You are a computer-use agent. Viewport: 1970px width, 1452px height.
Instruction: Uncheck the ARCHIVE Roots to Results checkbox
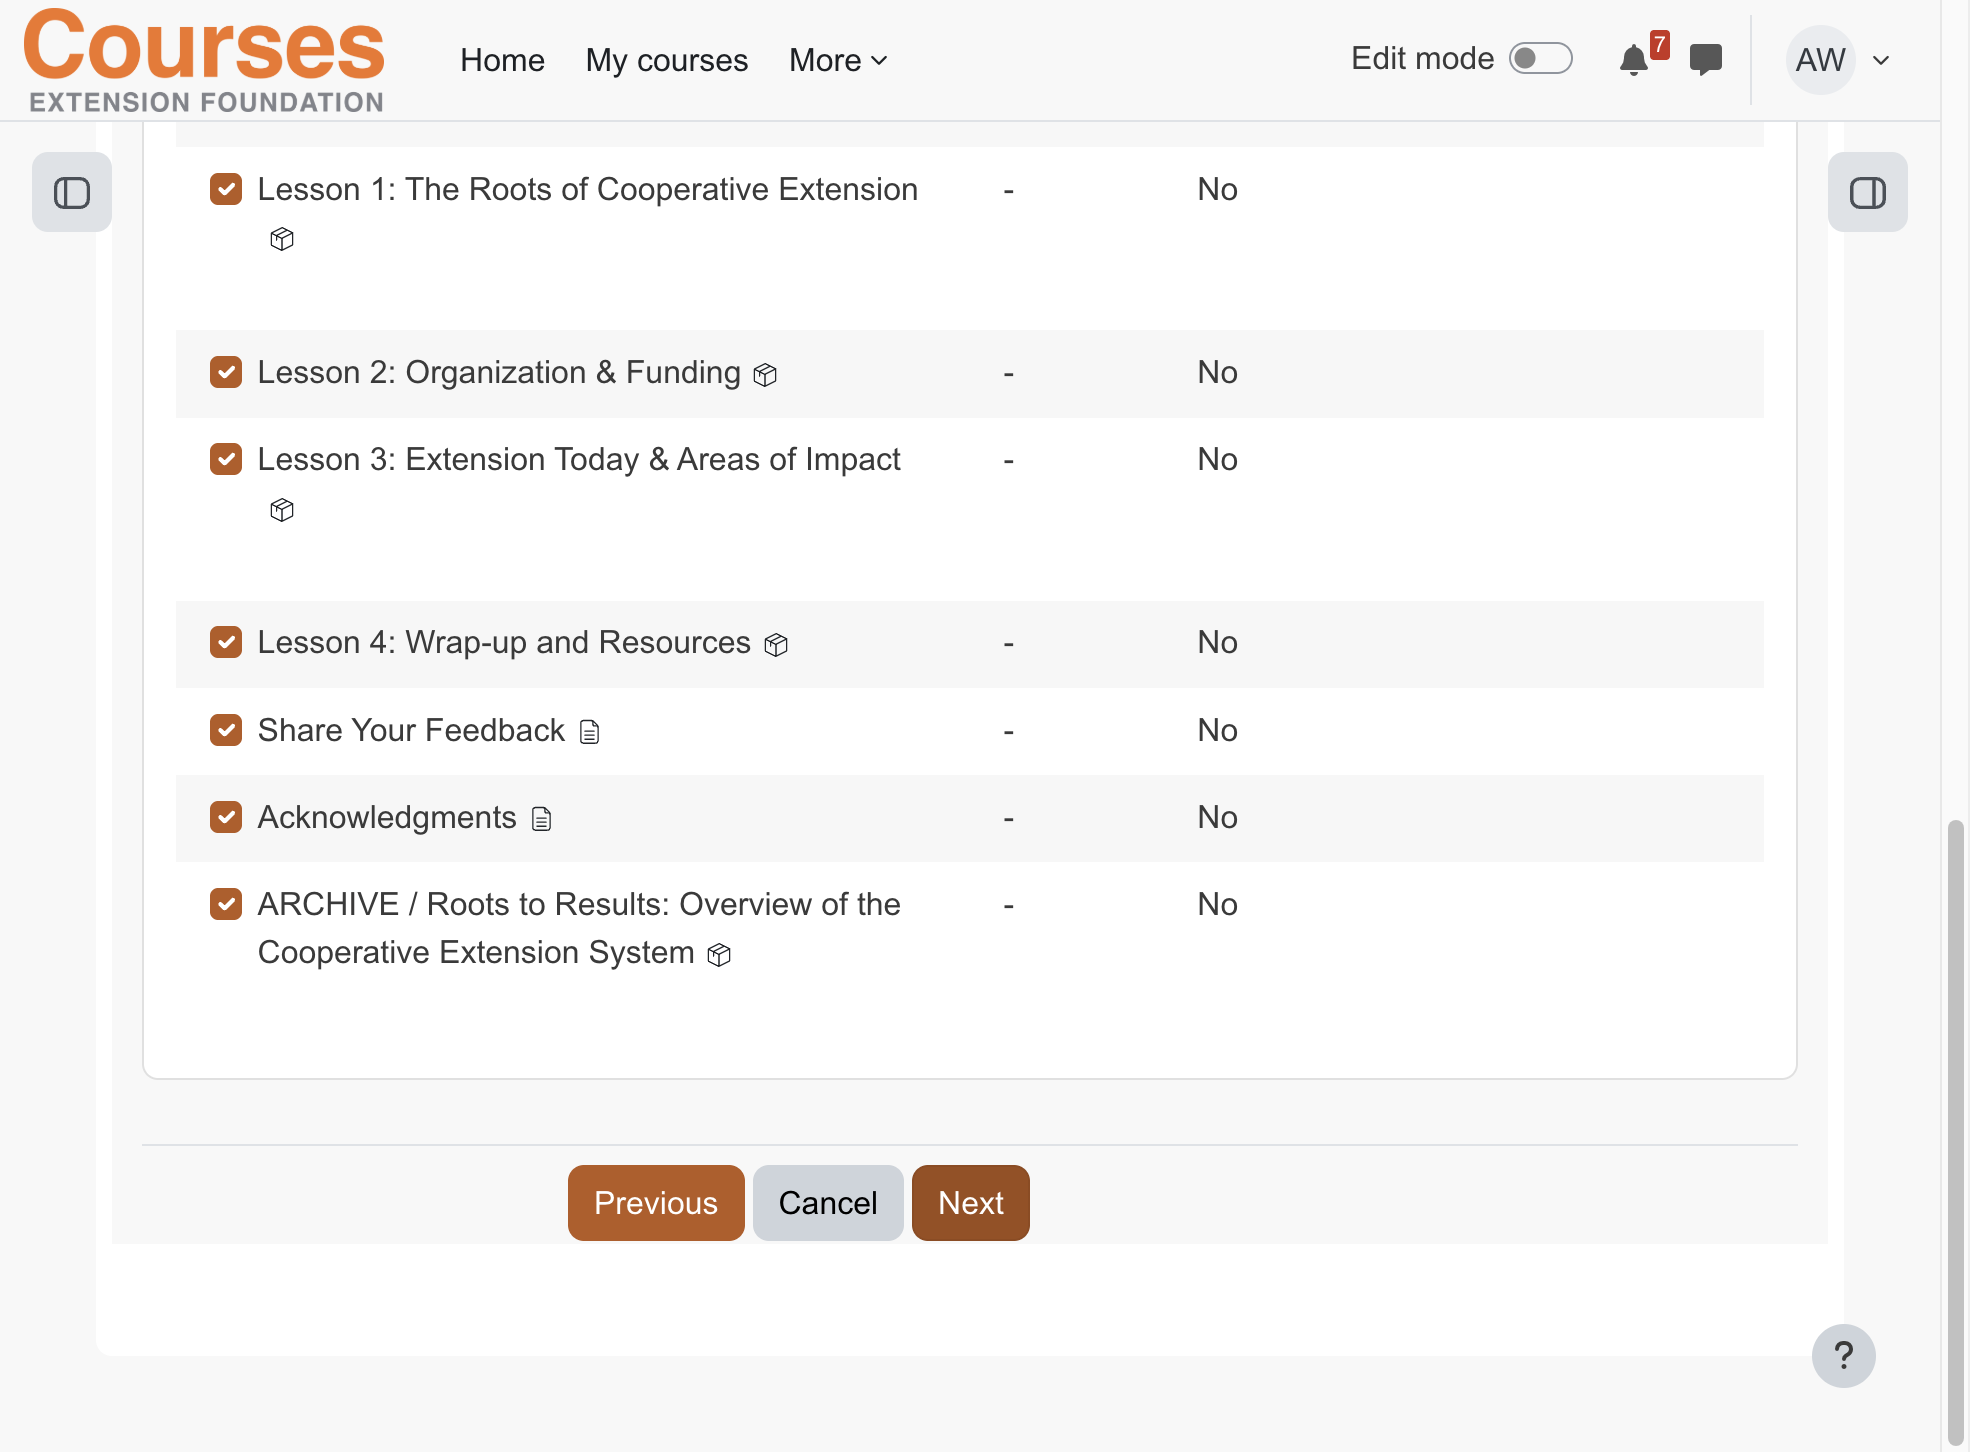click(226, 904)
